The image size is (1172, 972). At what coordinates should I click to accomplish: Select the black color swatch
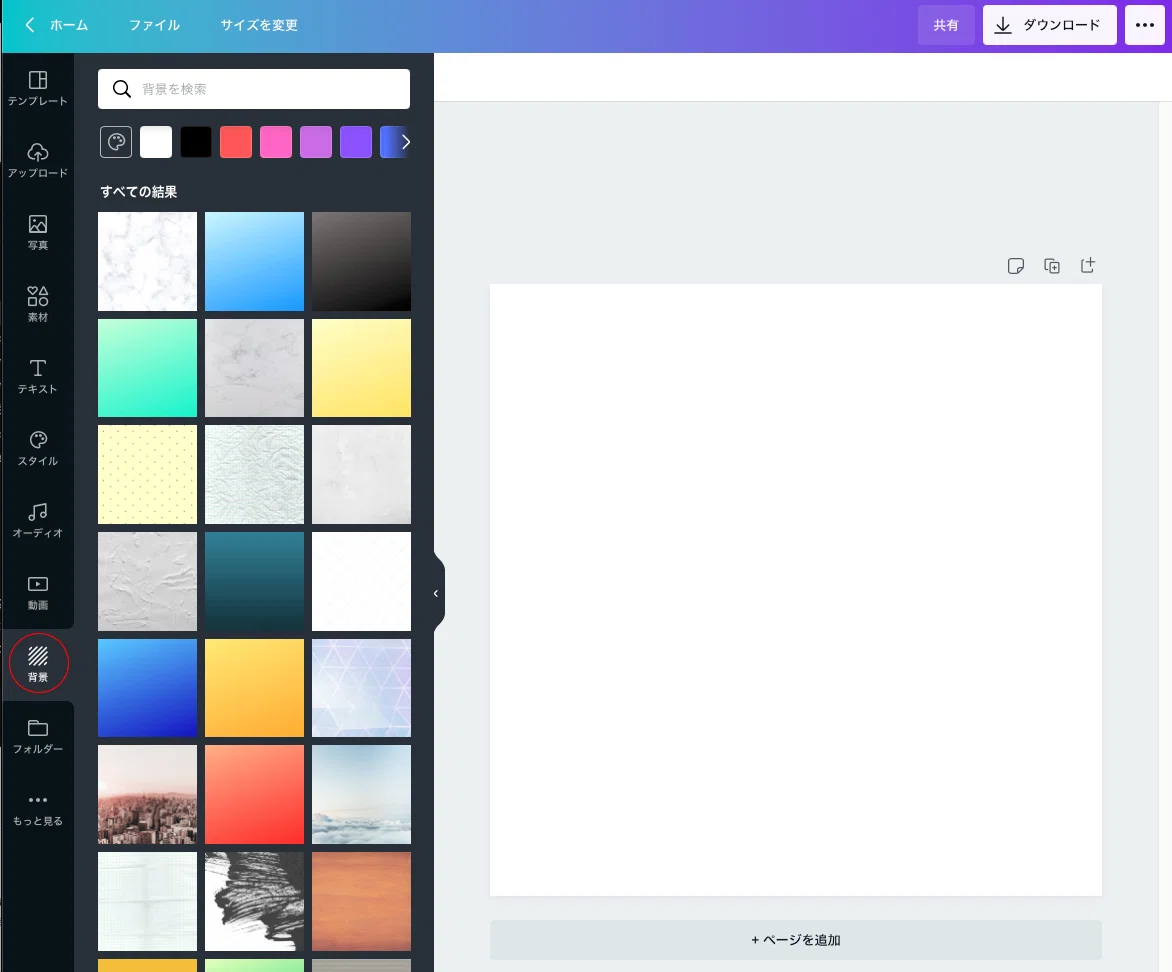[196, 142]
